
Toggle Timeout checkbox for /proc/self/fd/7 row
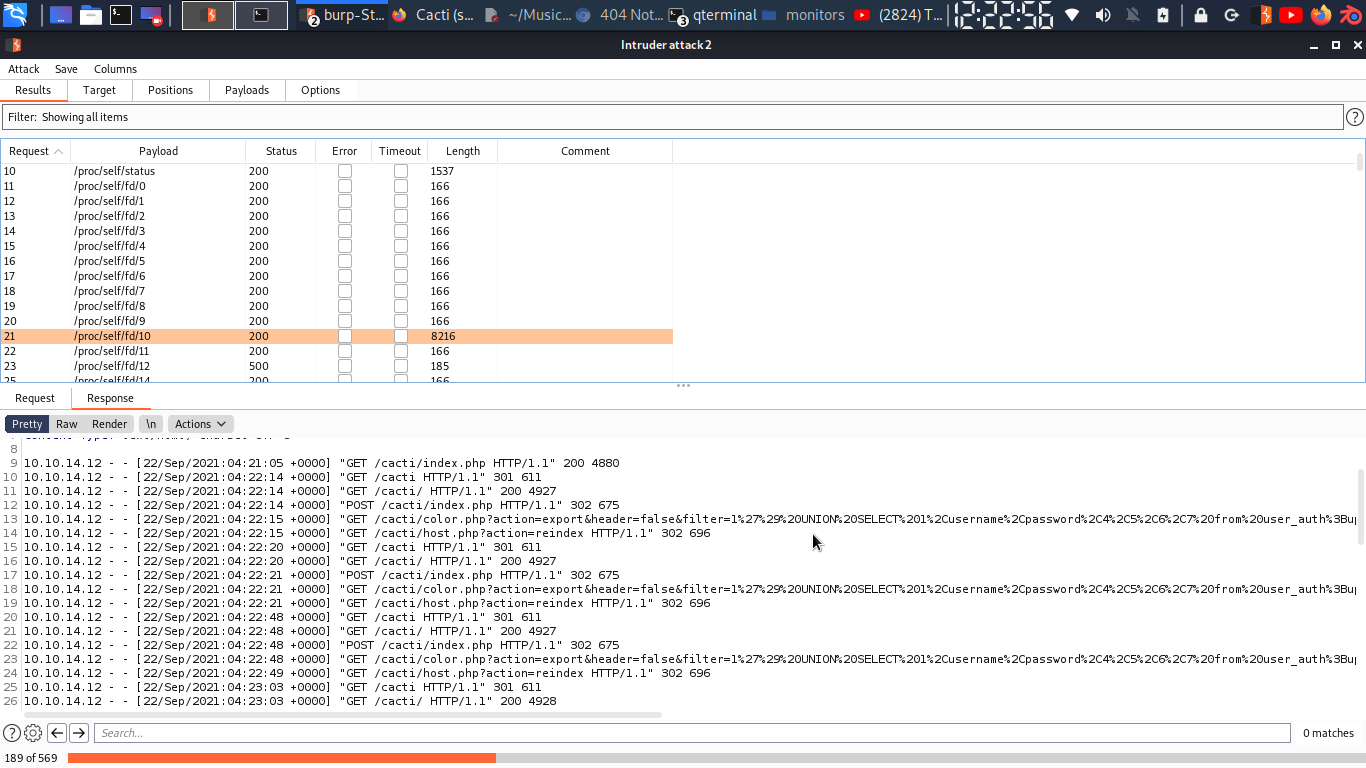(401, 291)
